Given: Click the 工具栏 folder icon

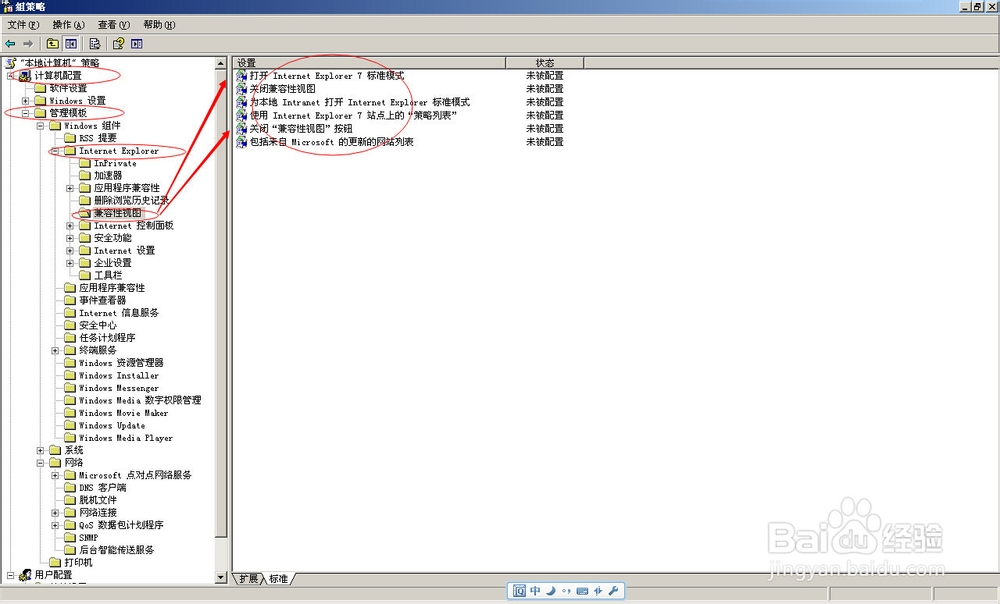Looking at the screenshot, I should click(85, 276).
